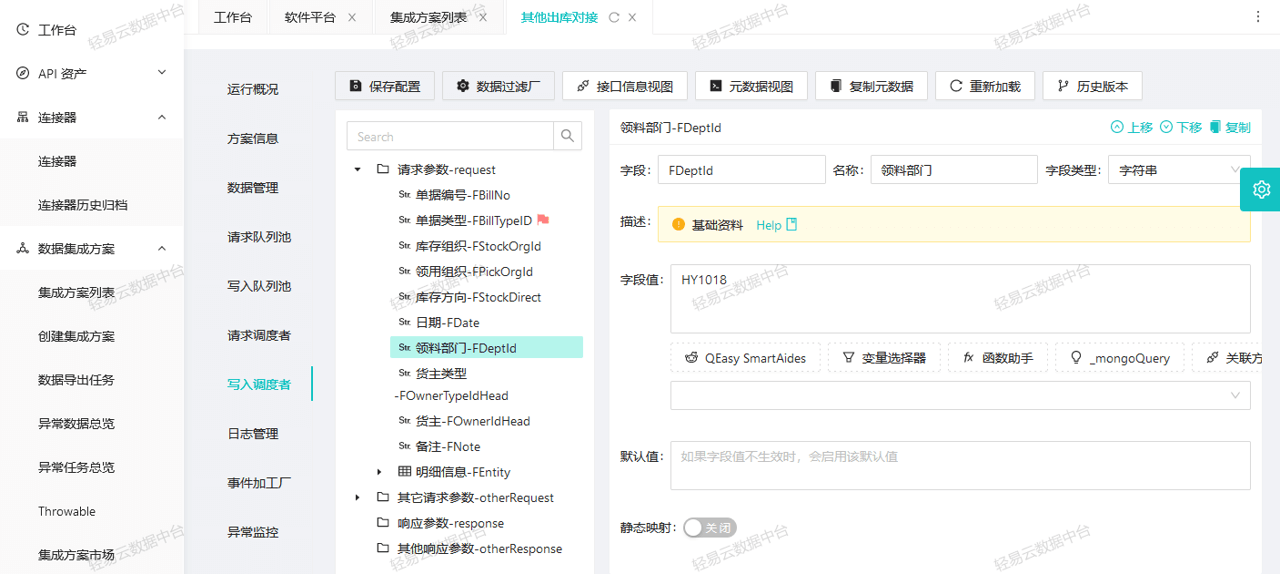
Task: Move field down with 下移
Action: (x=1181, y=127)
